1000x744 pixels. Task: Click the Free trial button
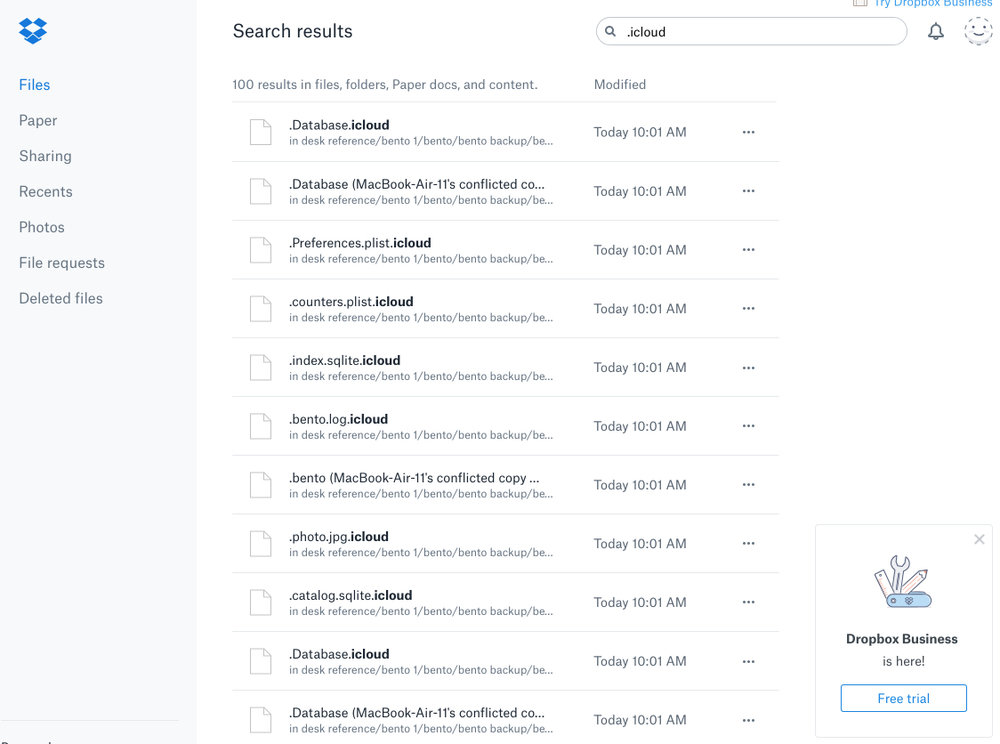[x=903, y=698]
